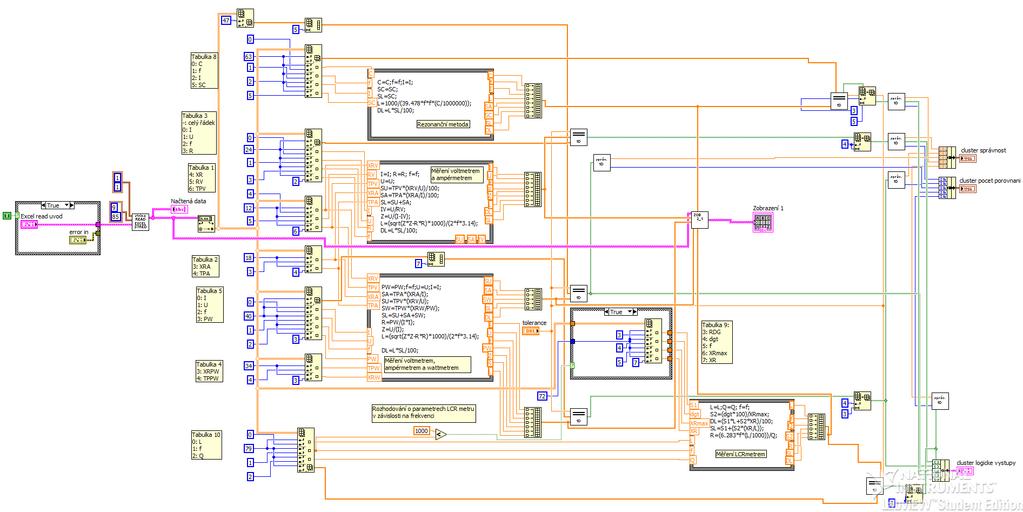
Task: Open the Excel read subVI node
Action: coord(140,221)
